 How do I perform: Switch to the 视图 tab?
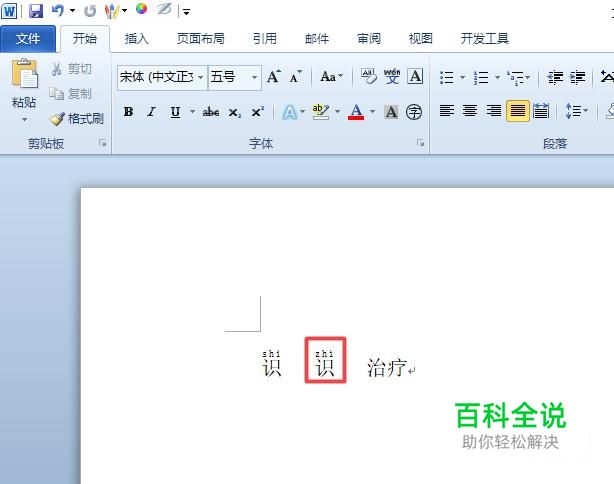(x=421, y=39)
